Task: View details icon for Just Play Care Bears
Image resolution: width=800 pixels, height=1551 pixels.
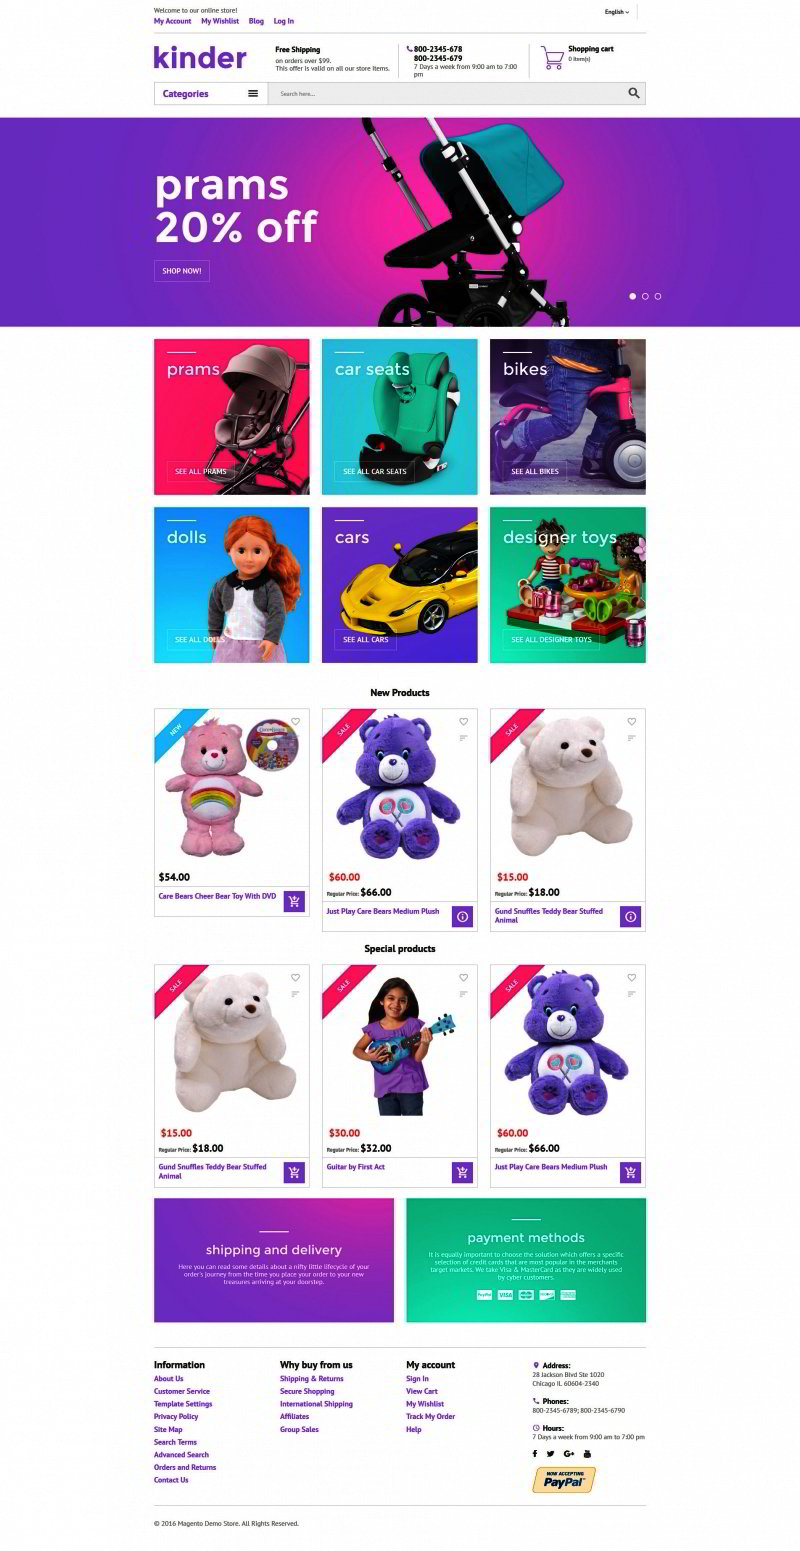Action: coord(462,916)
